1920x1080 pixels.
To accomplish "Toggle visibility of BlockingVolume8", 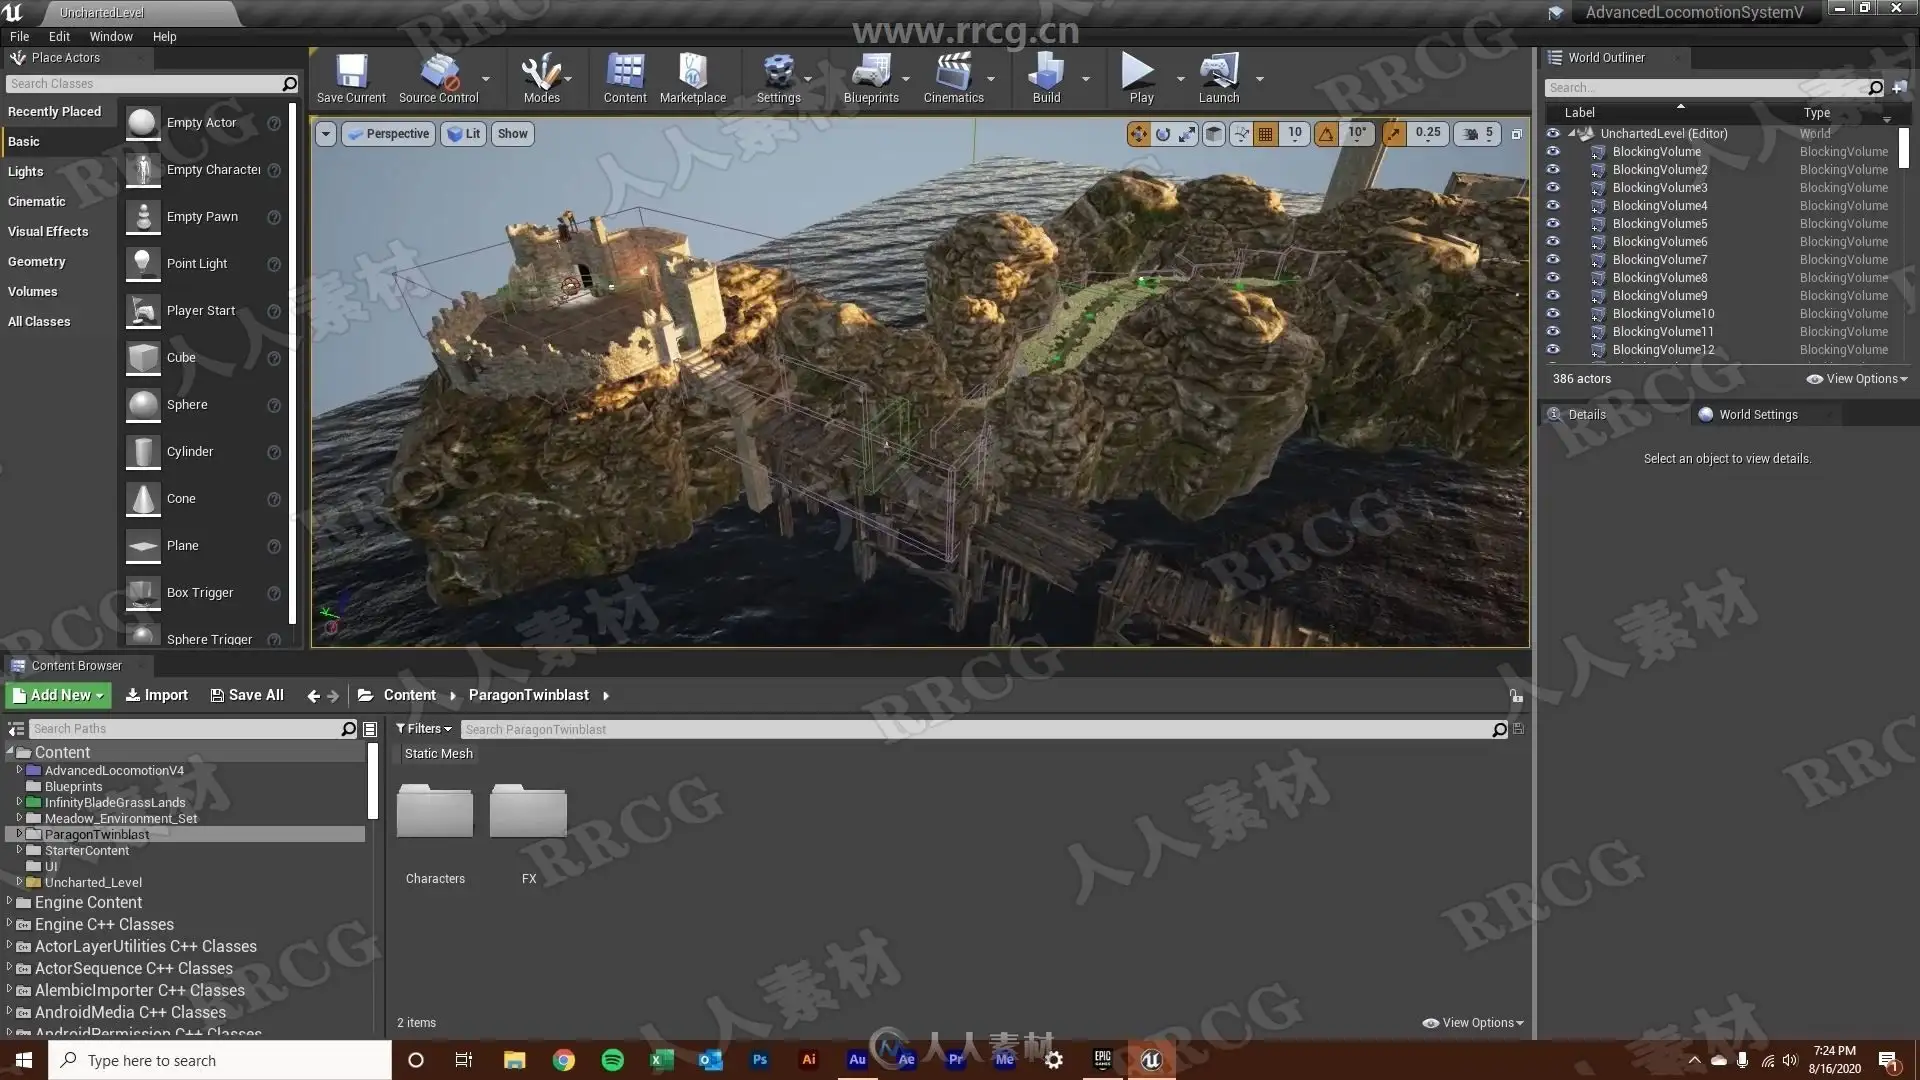I will pyautogui.click(x=1553, y=277).
